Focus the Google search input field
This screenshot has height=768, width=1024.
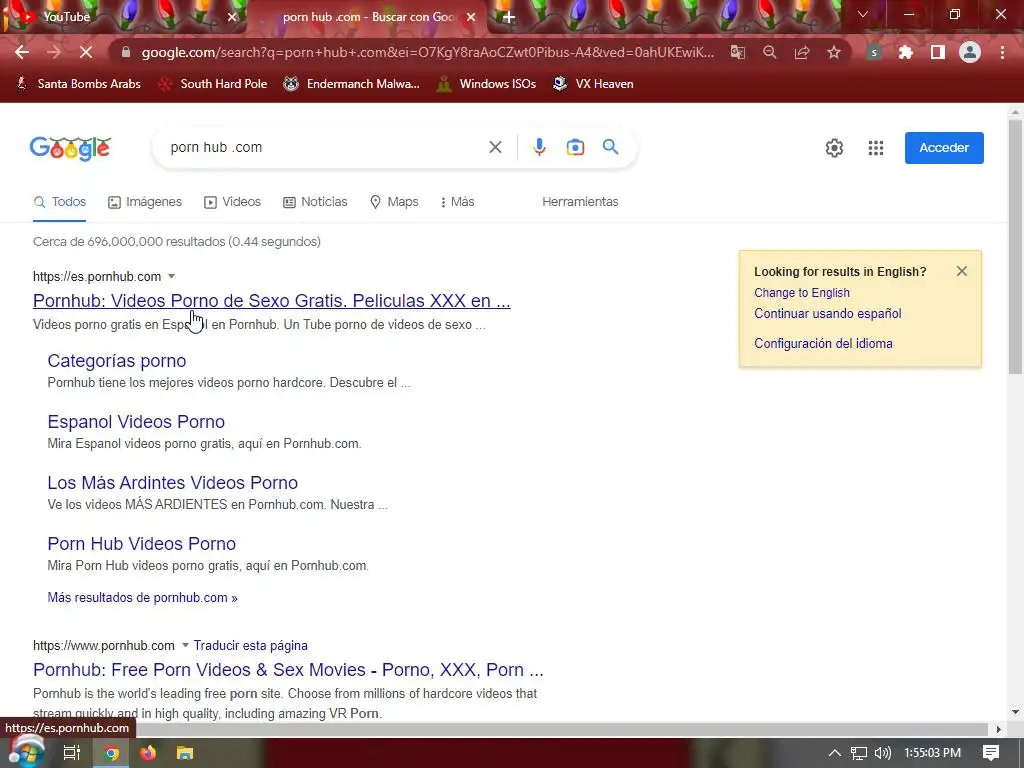323,148
